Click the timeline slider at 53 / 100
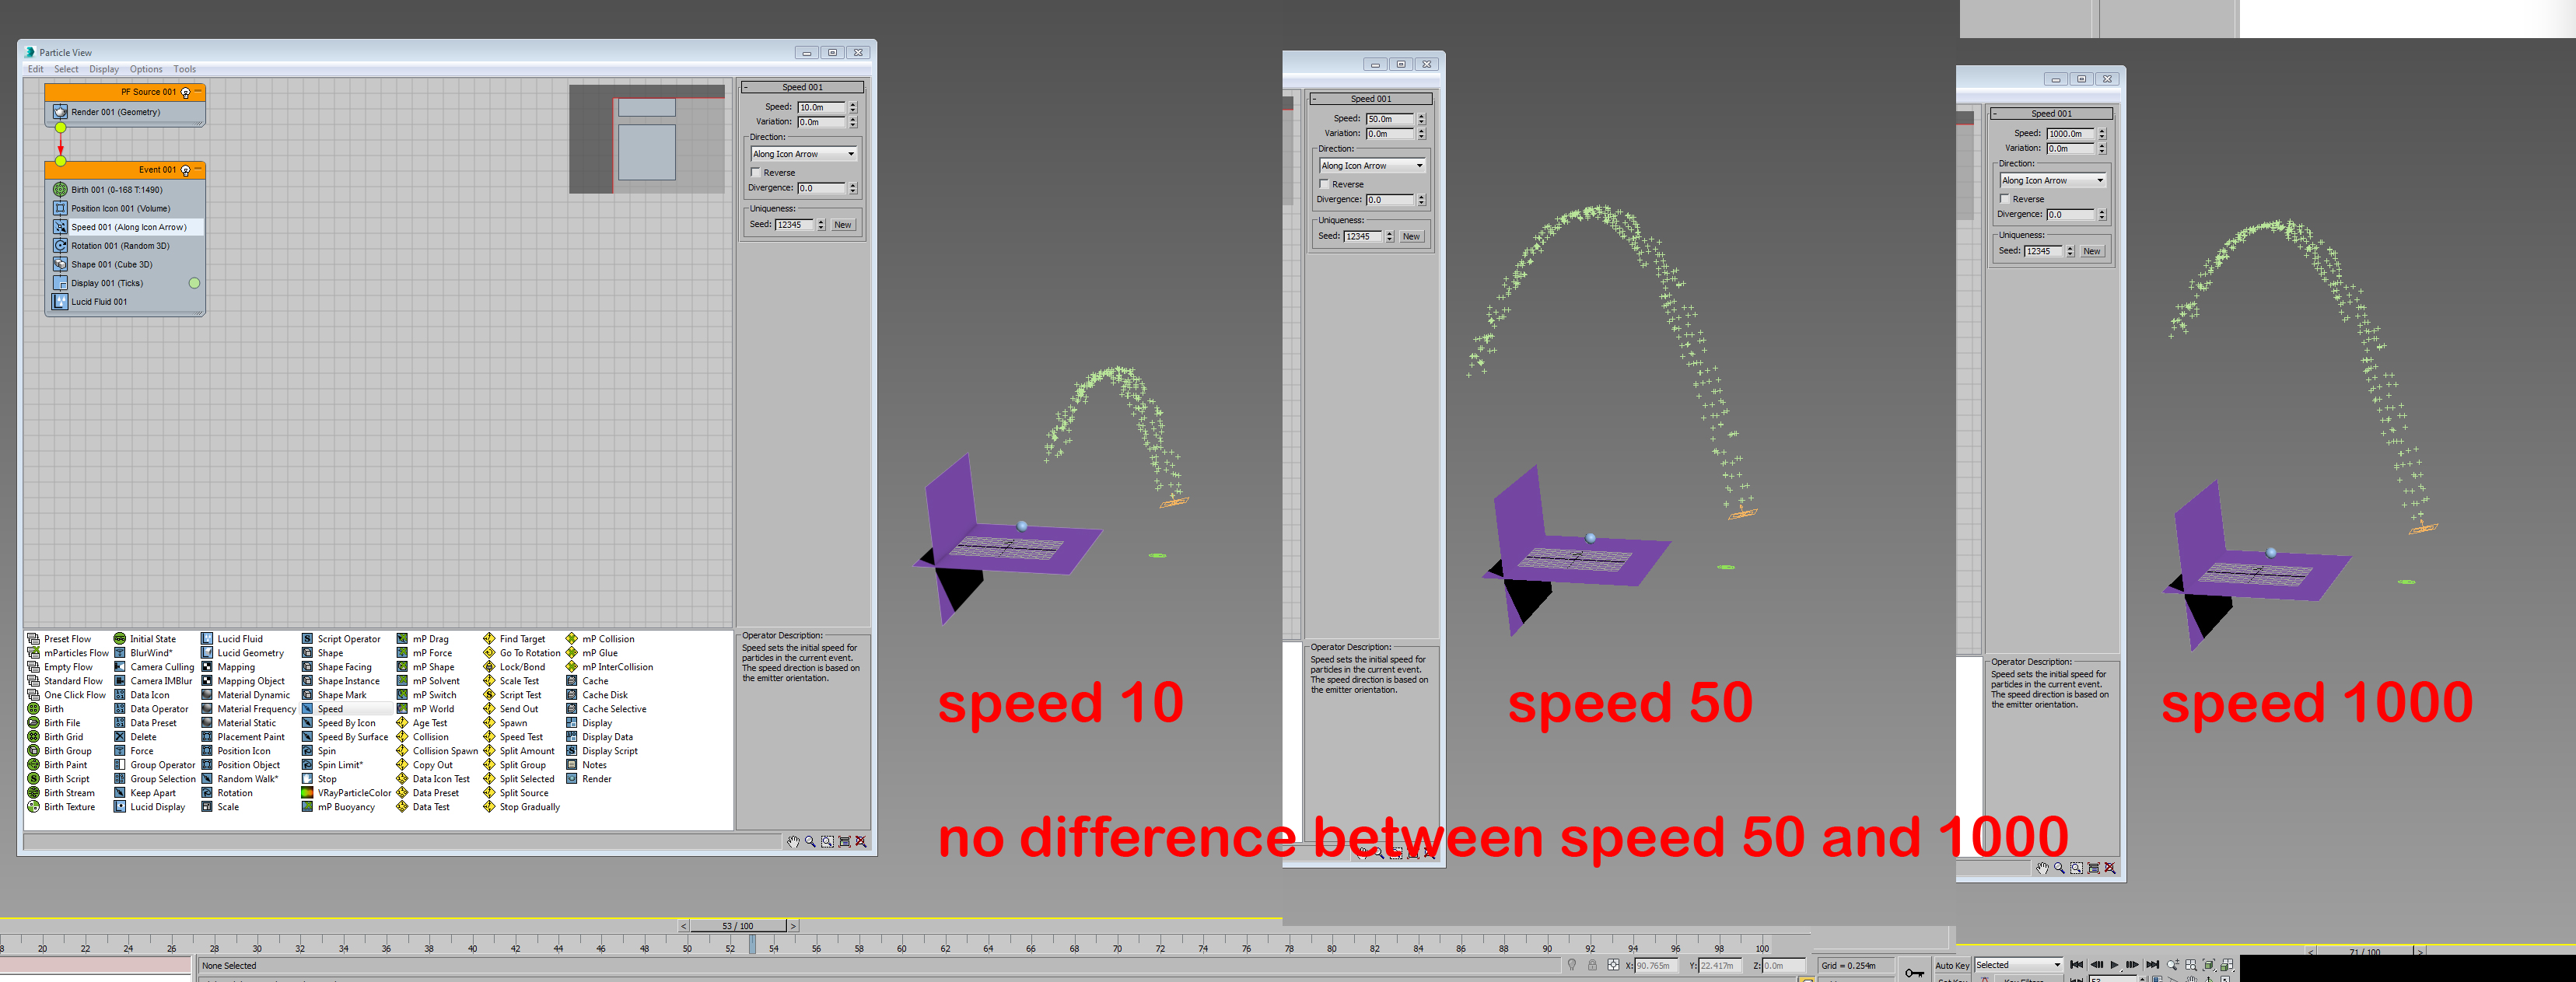The height and width of the screenshot is (982, 2576). pos(738,926)
